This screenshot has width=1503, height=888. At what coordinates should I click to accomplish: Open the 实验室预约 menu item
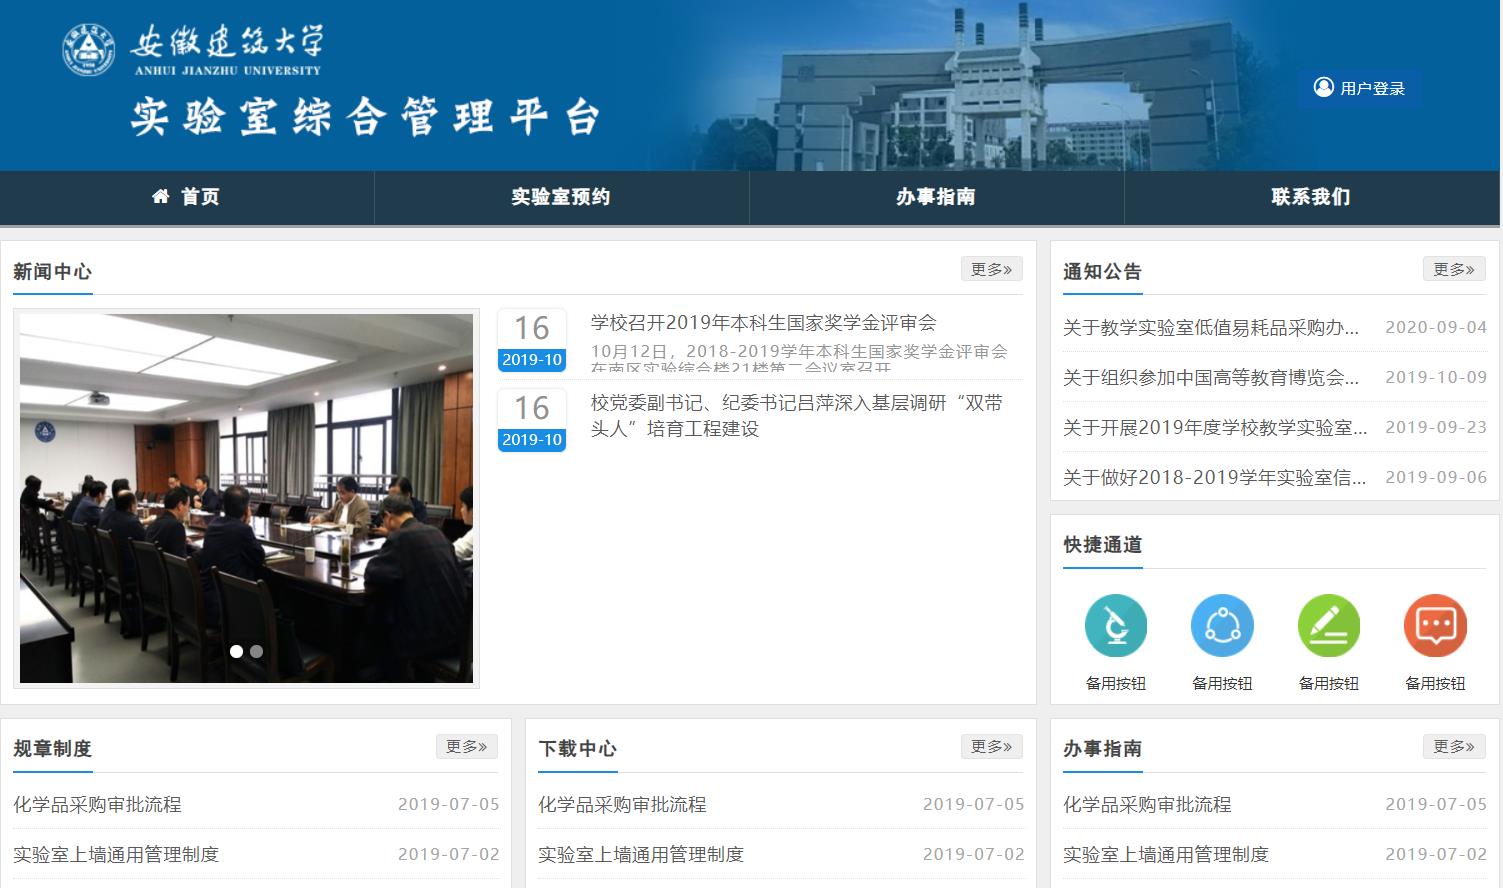coord(561,197)
